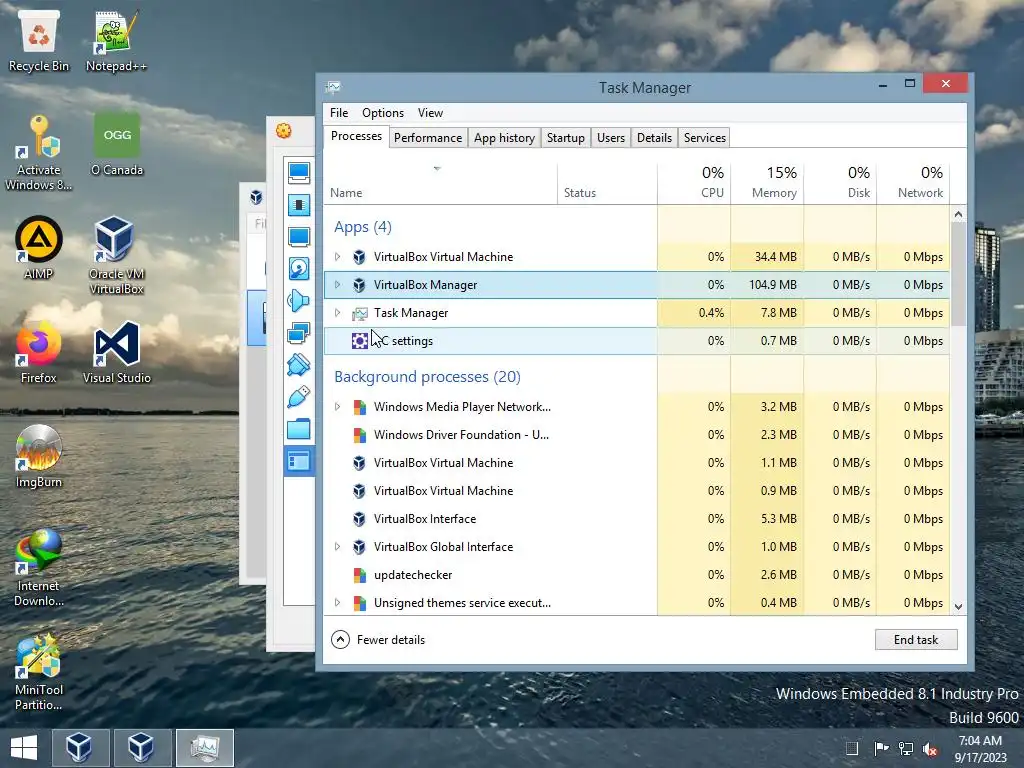Open General settings in VirtualBox settings window
The image size is (1024, 768).
pyautogui.click(x=299, y=173)
